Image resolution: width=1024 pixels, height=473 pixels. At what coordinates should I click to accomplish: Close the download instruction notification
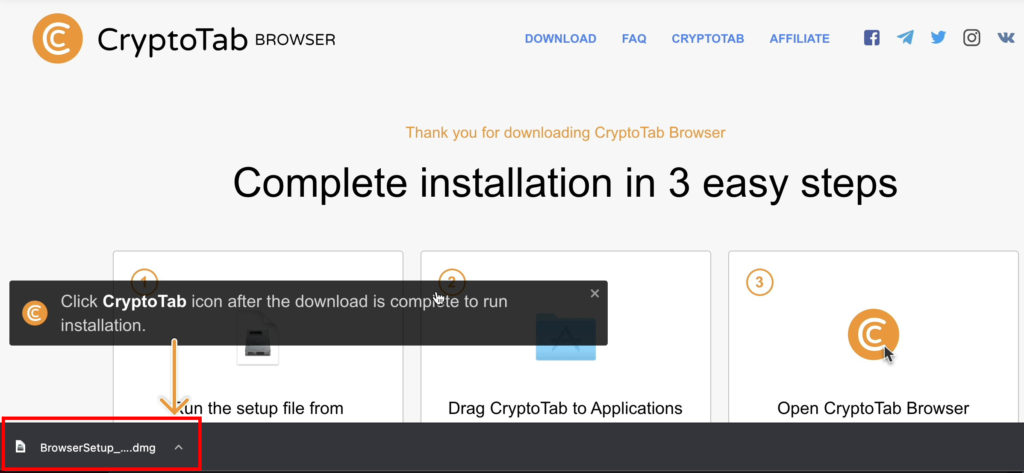(x=594, y=293)
